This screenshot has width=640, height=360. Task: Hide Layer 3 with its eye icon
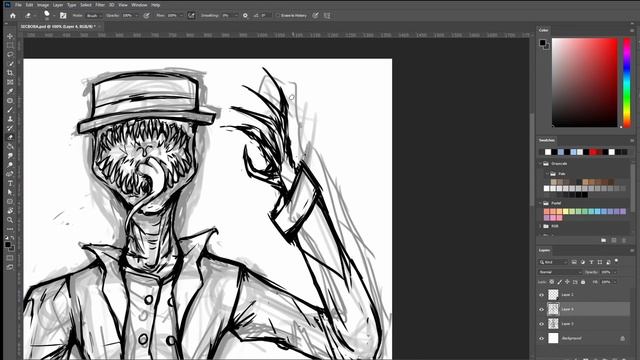pos(542,324)
